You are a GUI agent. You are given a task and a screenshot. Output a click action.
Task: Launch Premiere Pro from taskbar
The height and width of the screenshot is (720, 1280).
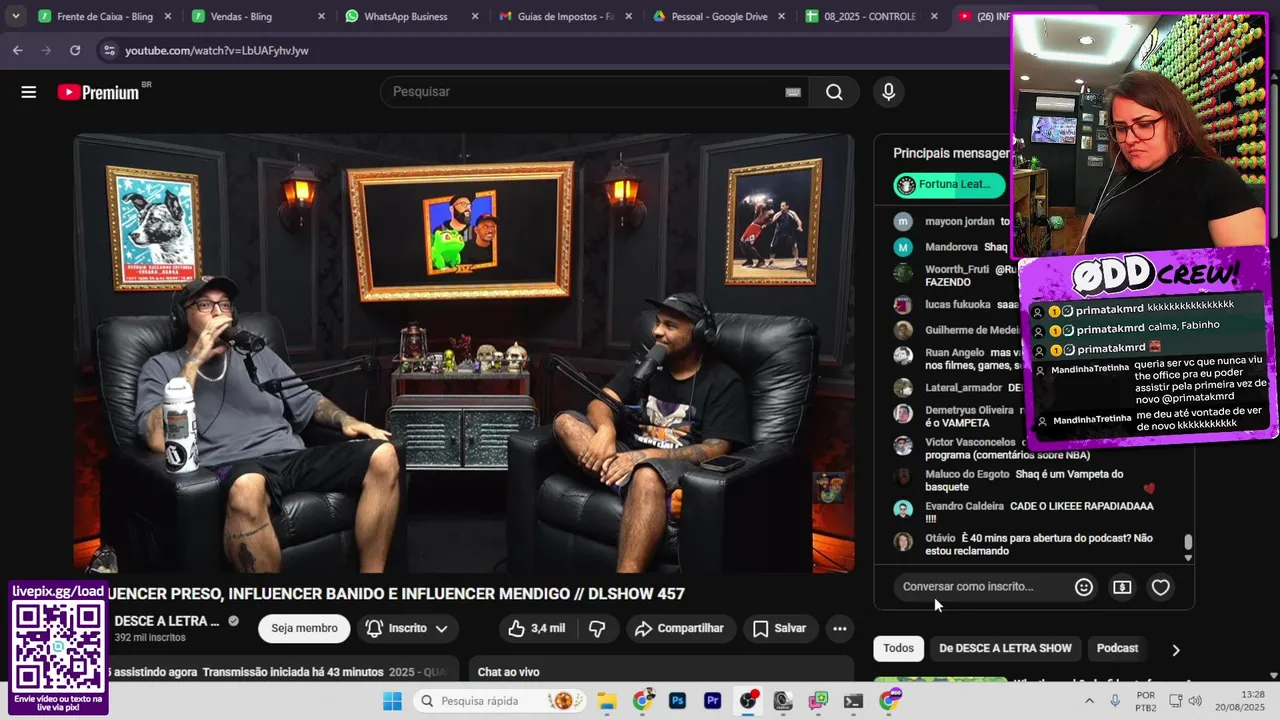coord(712,701)
